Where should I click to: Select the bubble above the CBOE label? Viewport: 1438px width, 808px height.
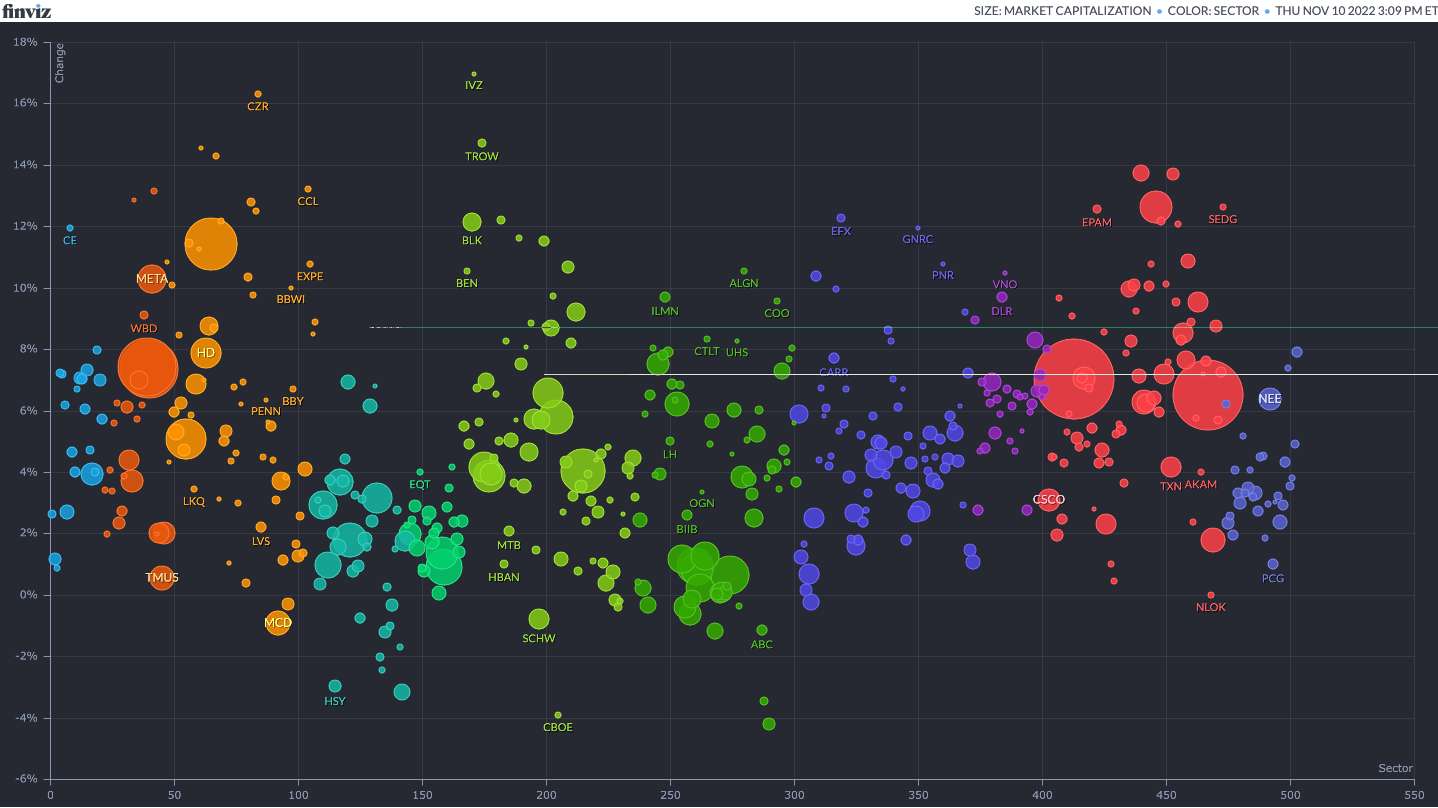click(x=558, y=715)
